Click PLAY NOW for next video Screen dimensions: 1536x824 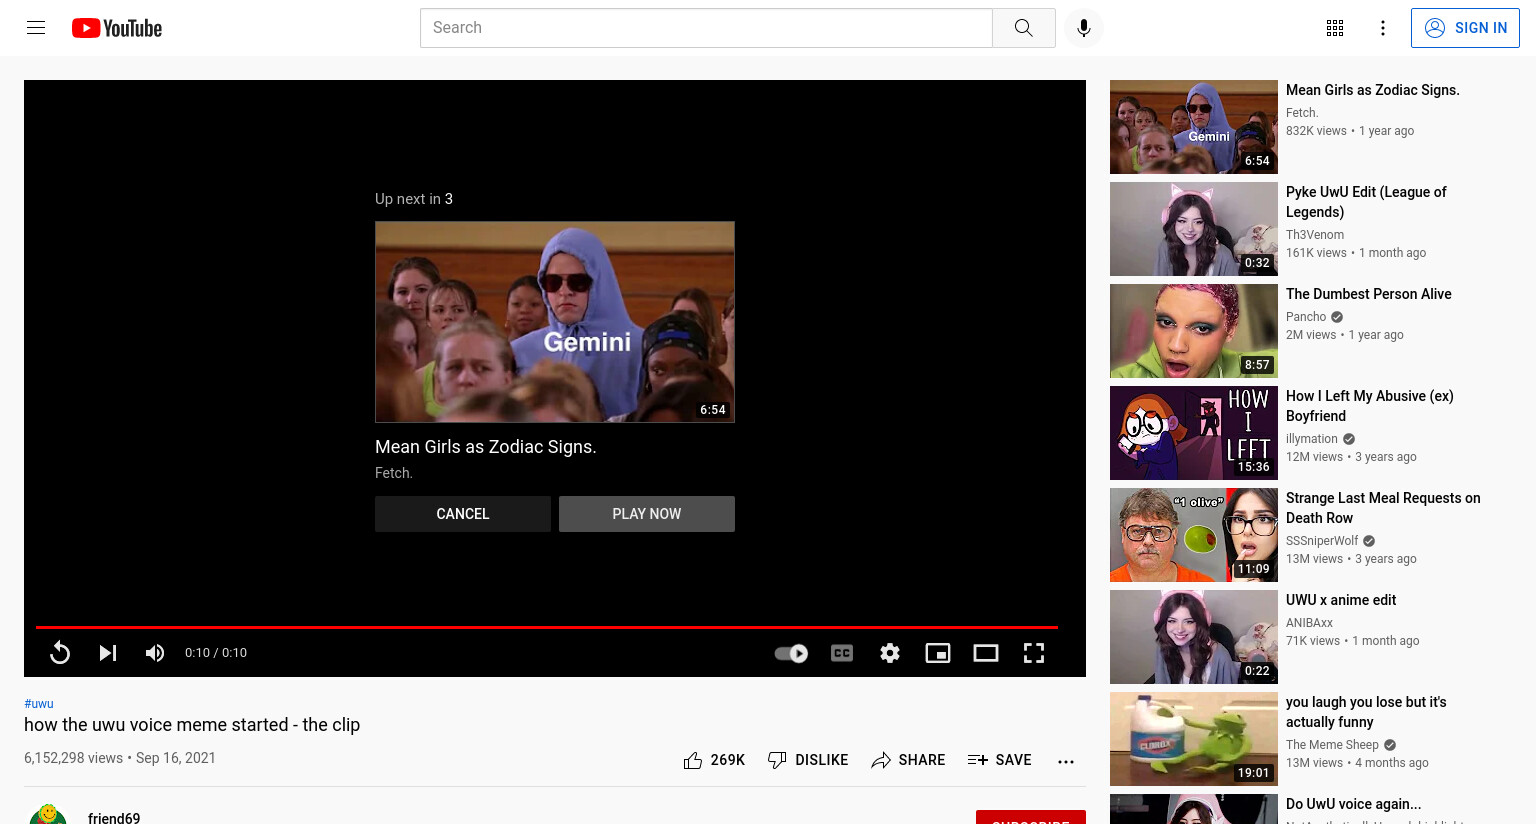coord(647,514)
